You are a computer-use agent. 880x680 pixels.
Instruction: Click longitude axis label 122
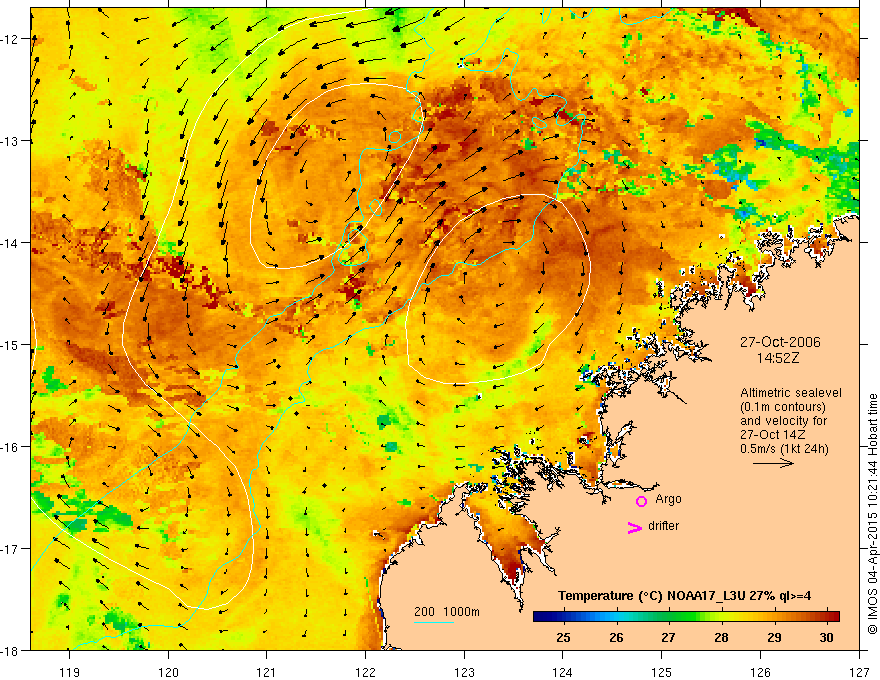(x=365, y=672)
